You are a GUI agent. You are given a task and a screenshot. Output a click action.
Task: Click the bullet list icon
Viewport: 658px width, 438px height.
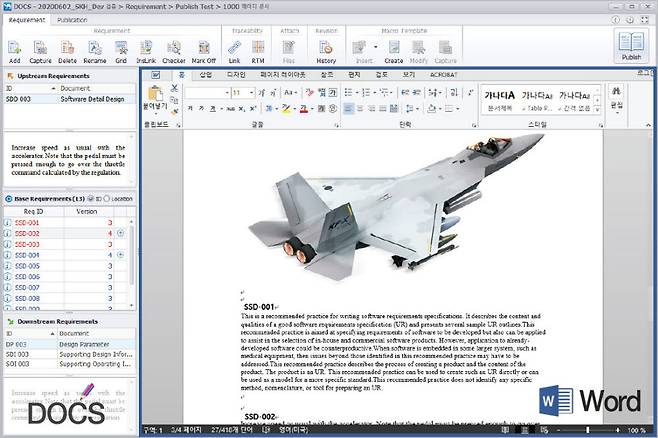(348, 92)
